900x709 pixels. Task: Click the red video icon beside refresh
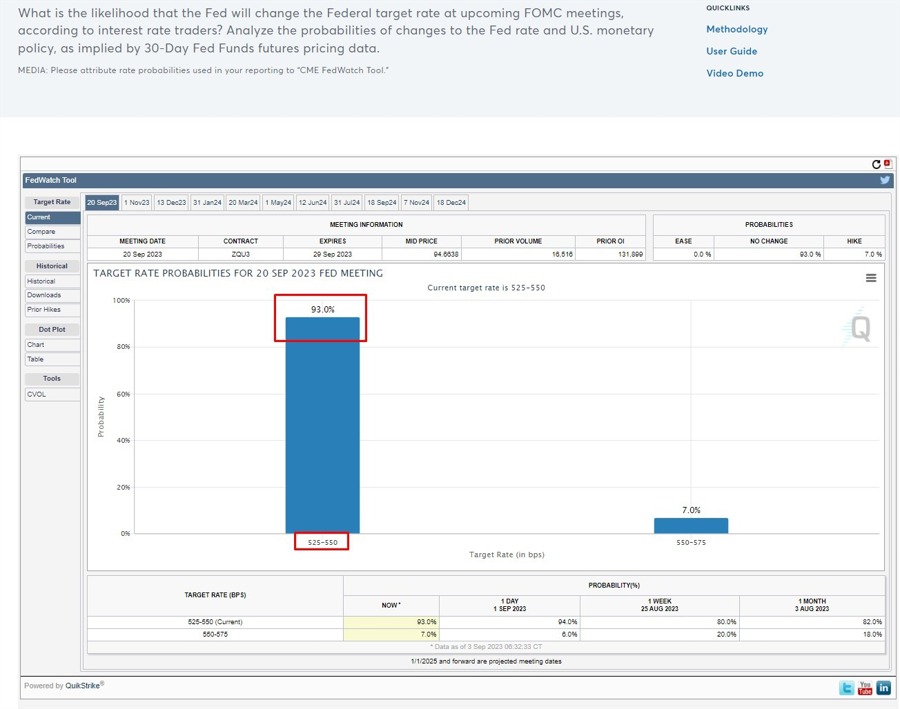(887, 164)
